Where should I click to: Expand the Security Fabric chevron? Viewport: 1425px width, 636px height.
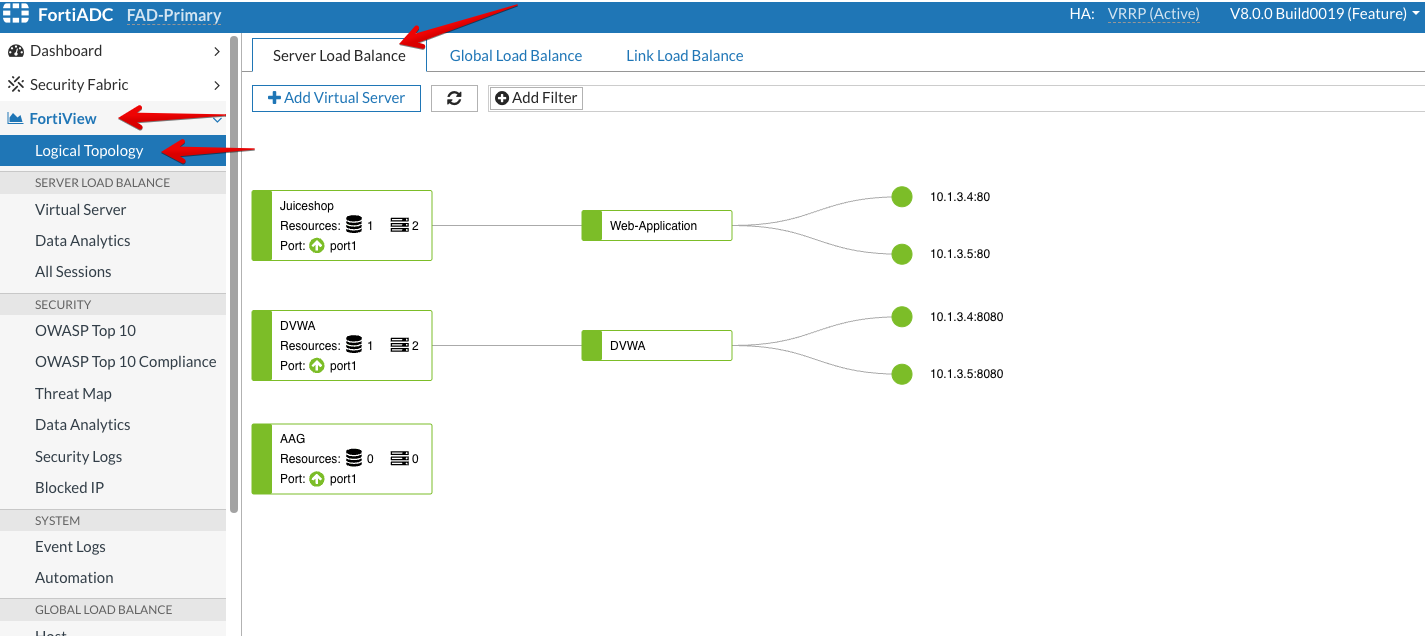coord(217,85)
